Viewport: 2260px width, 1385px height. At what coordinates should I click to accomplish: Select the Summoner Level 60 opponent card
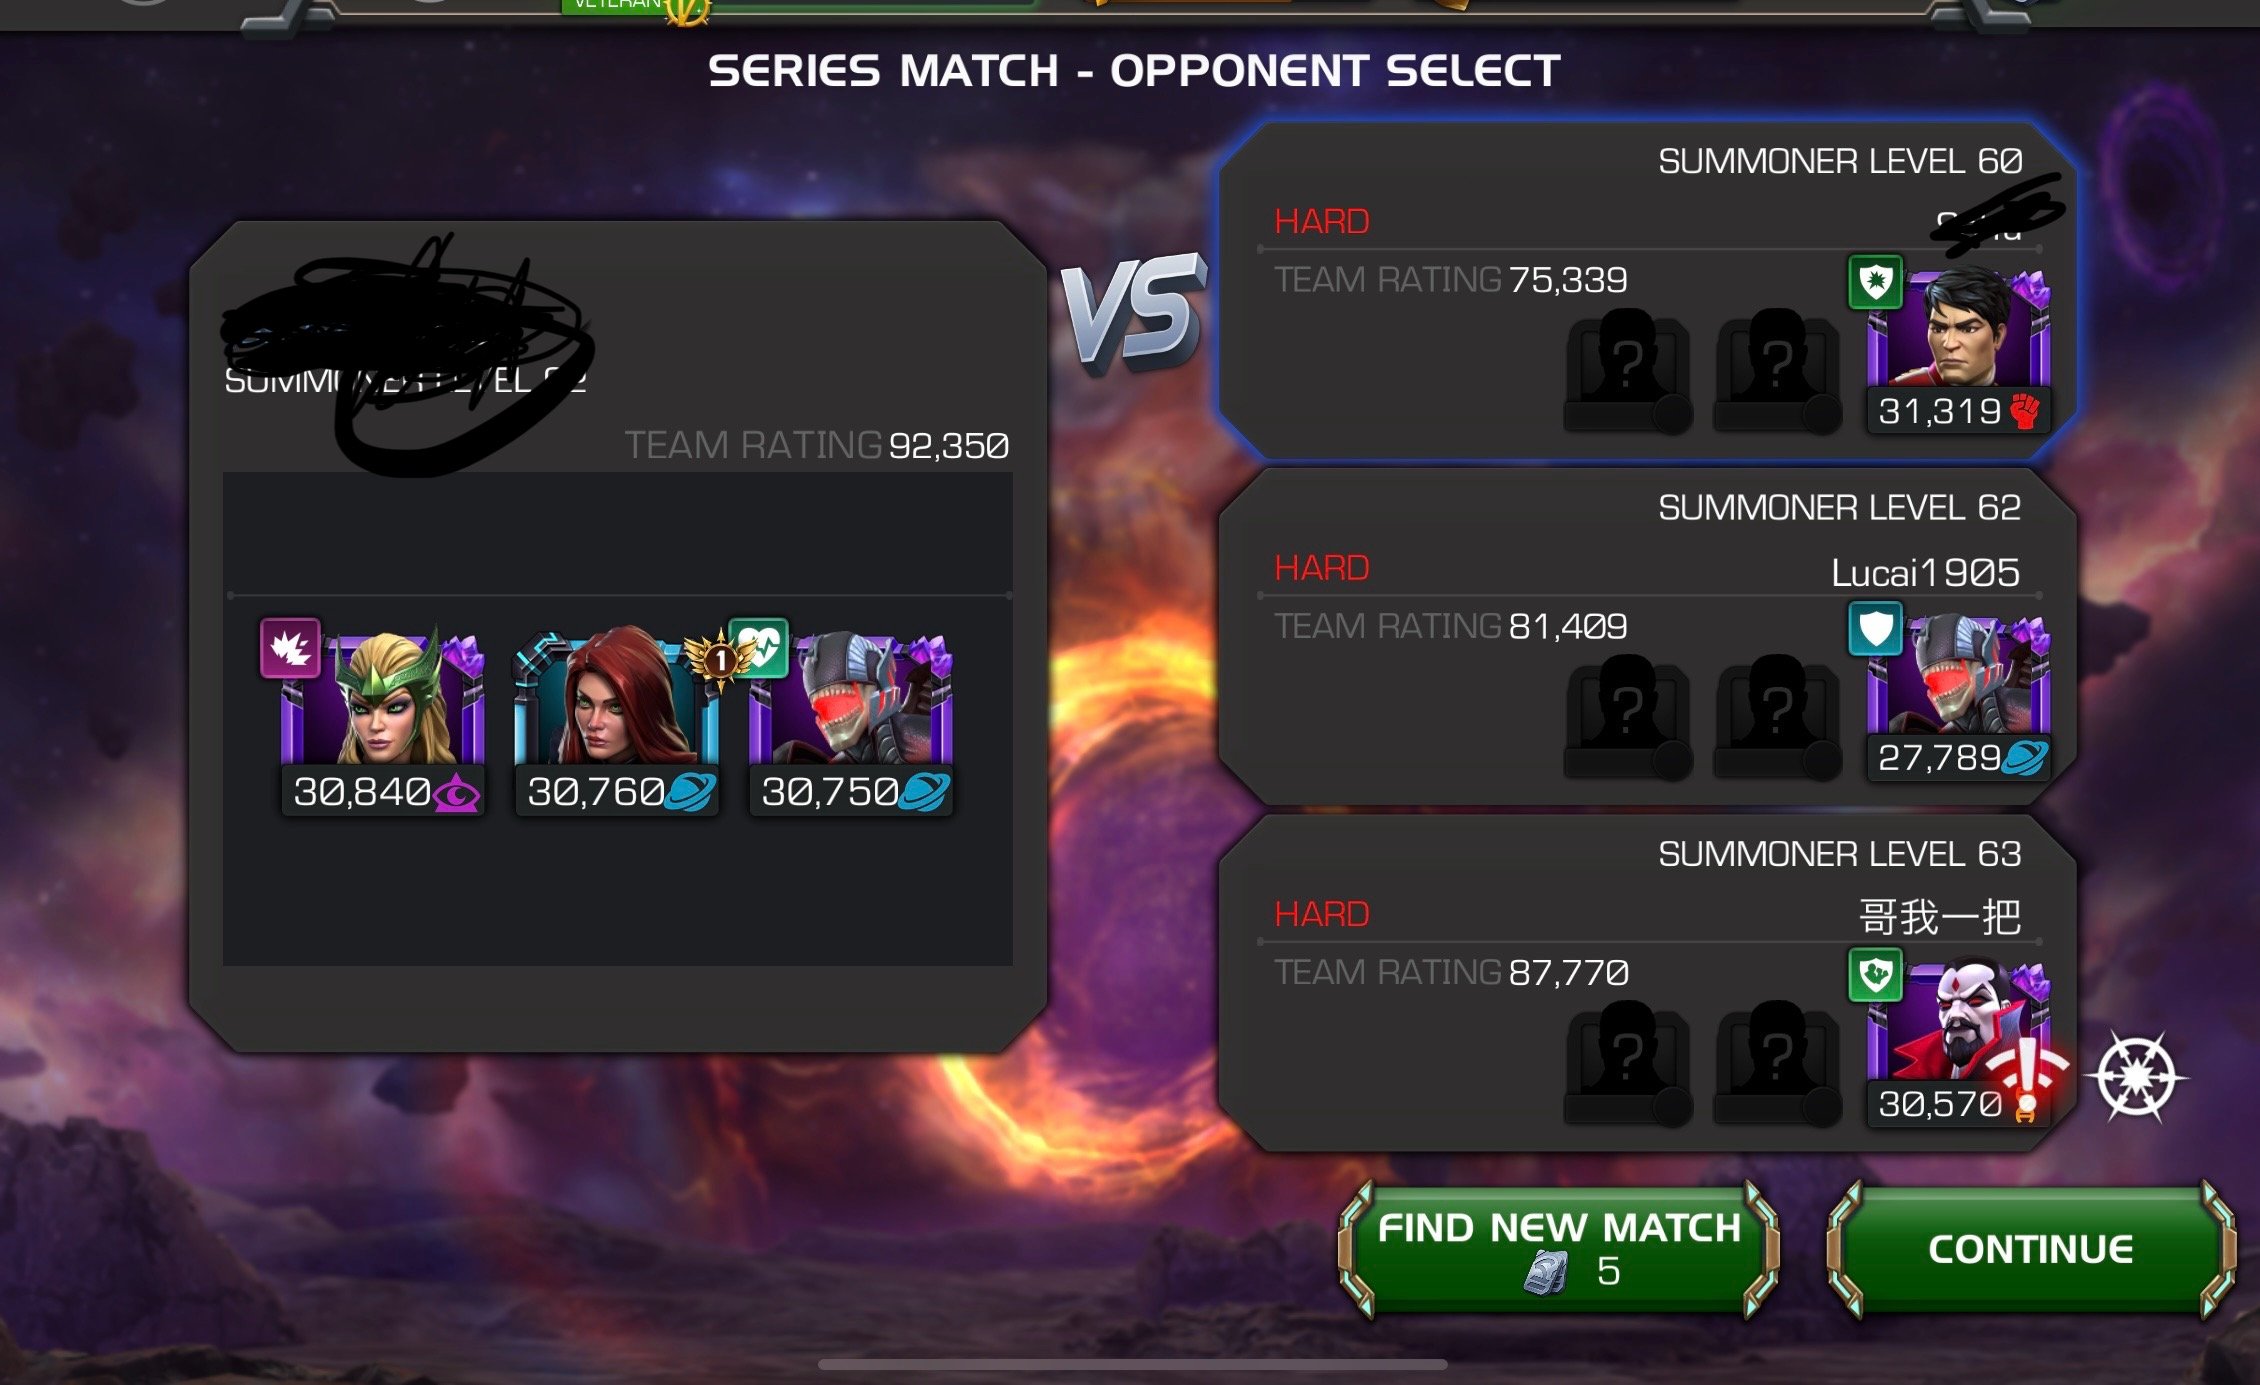[x=1647, y=291]
